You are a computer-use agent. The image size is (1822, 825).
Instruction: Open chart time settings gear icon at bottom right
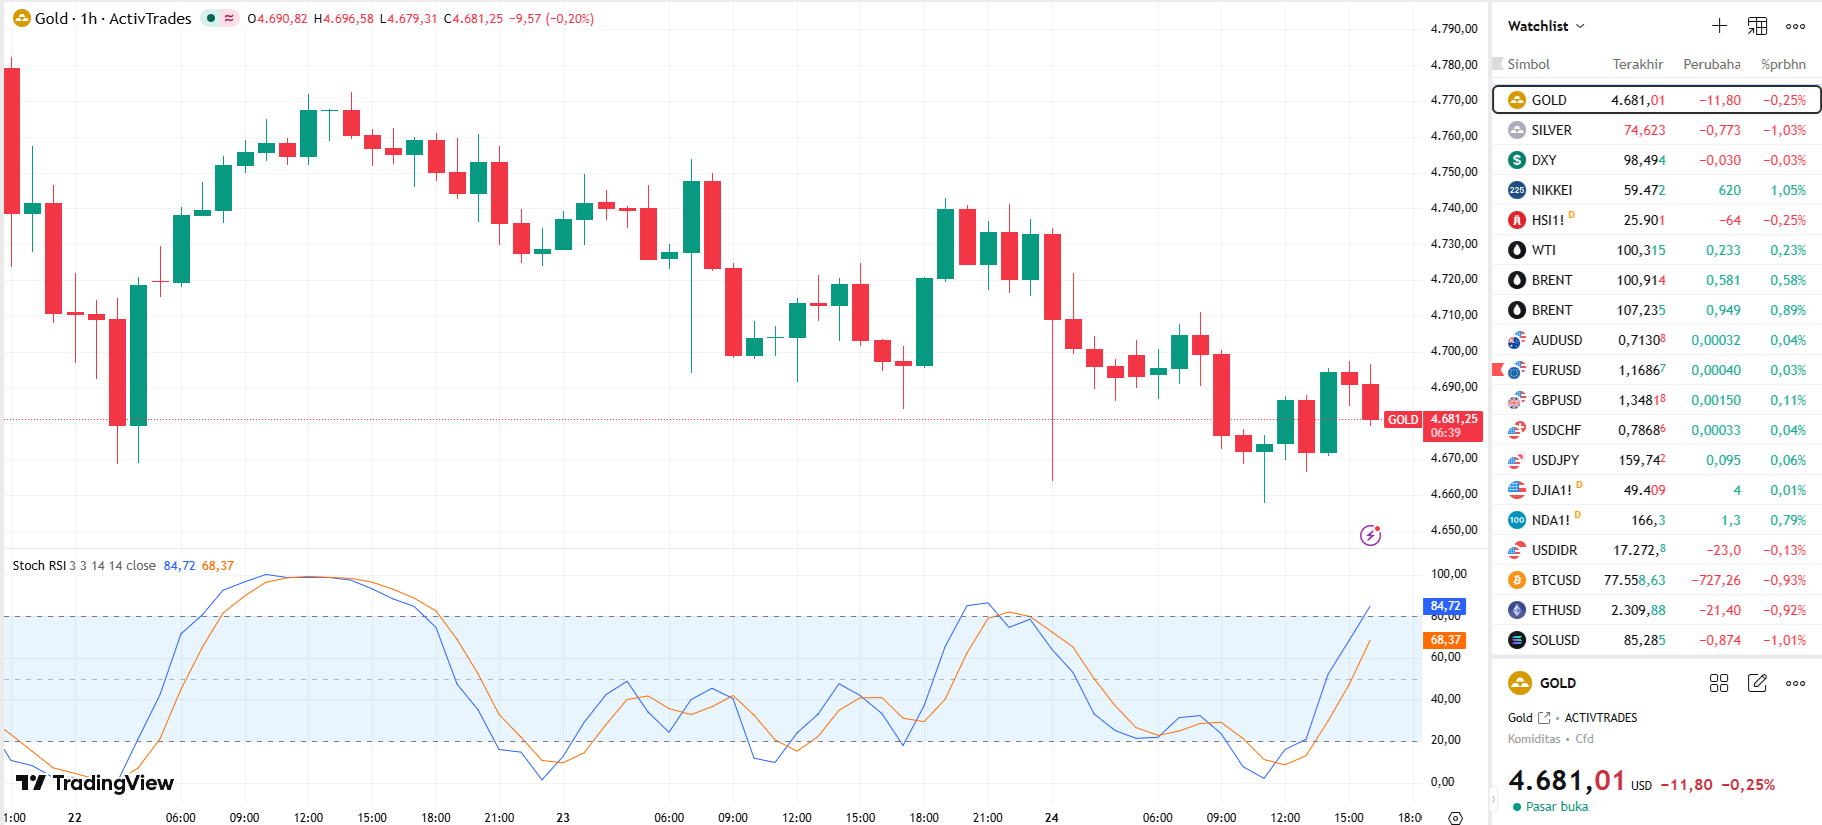(x=1455, y=817)
